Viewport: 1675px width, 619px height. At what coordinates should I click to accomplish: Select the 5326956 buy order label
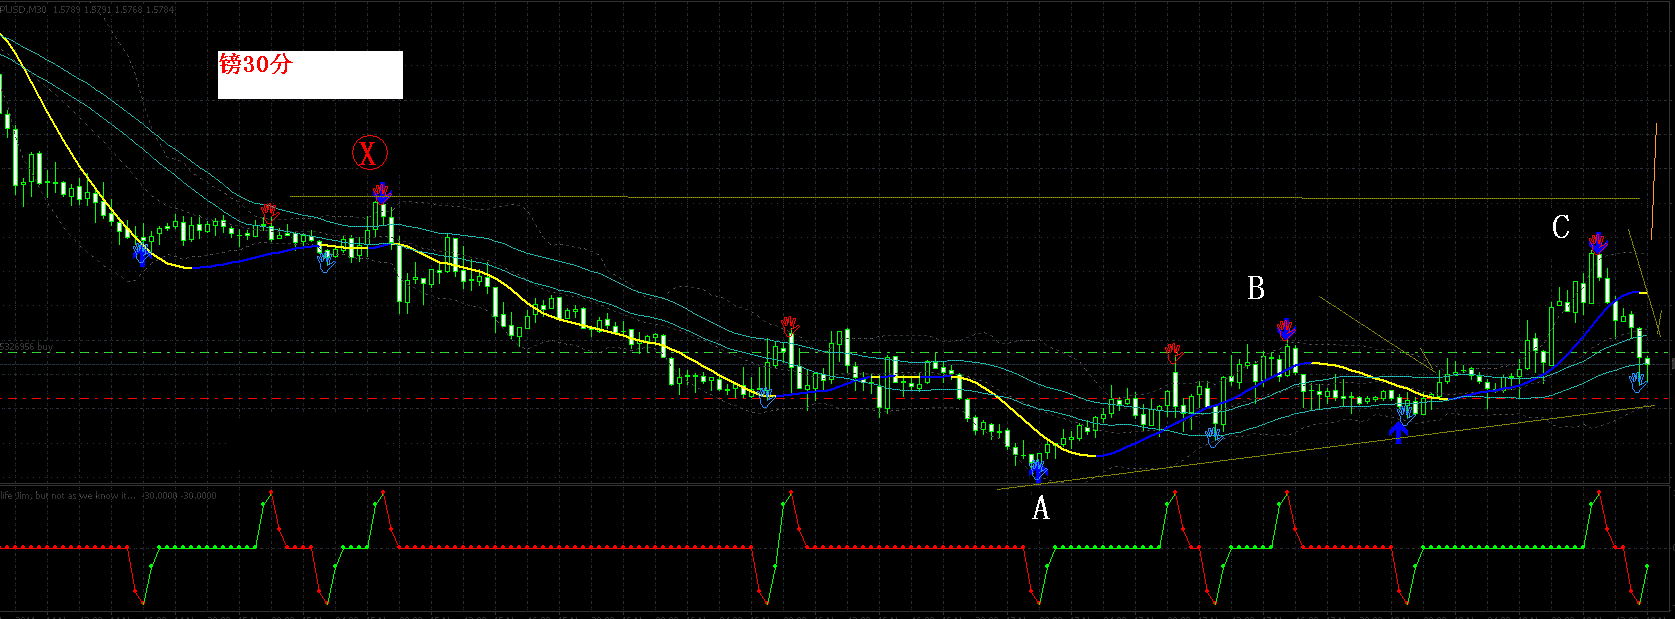(28, 347)
